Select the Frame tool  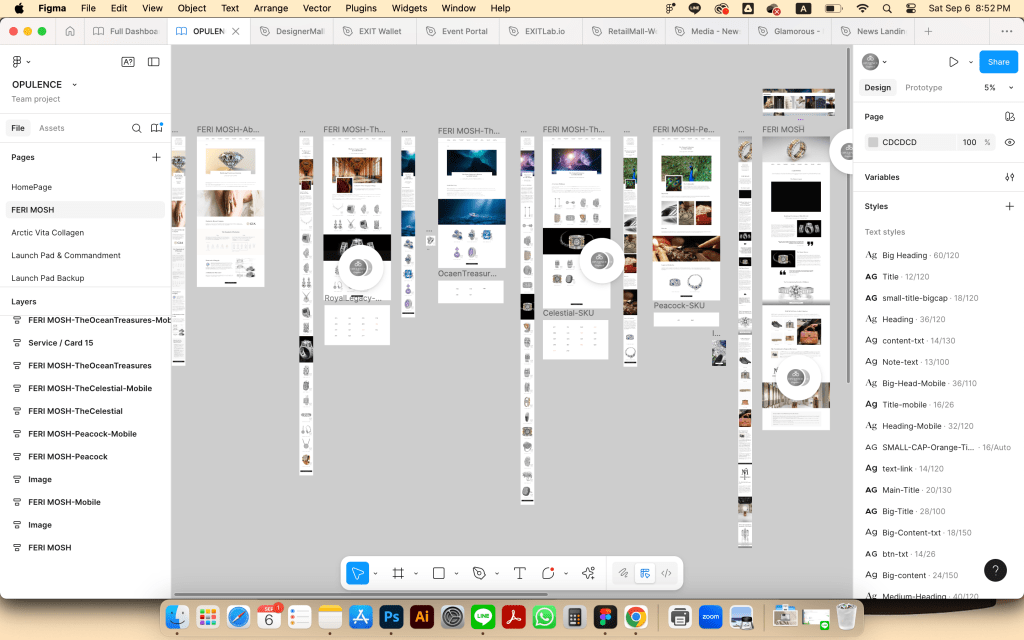[398, 573]
